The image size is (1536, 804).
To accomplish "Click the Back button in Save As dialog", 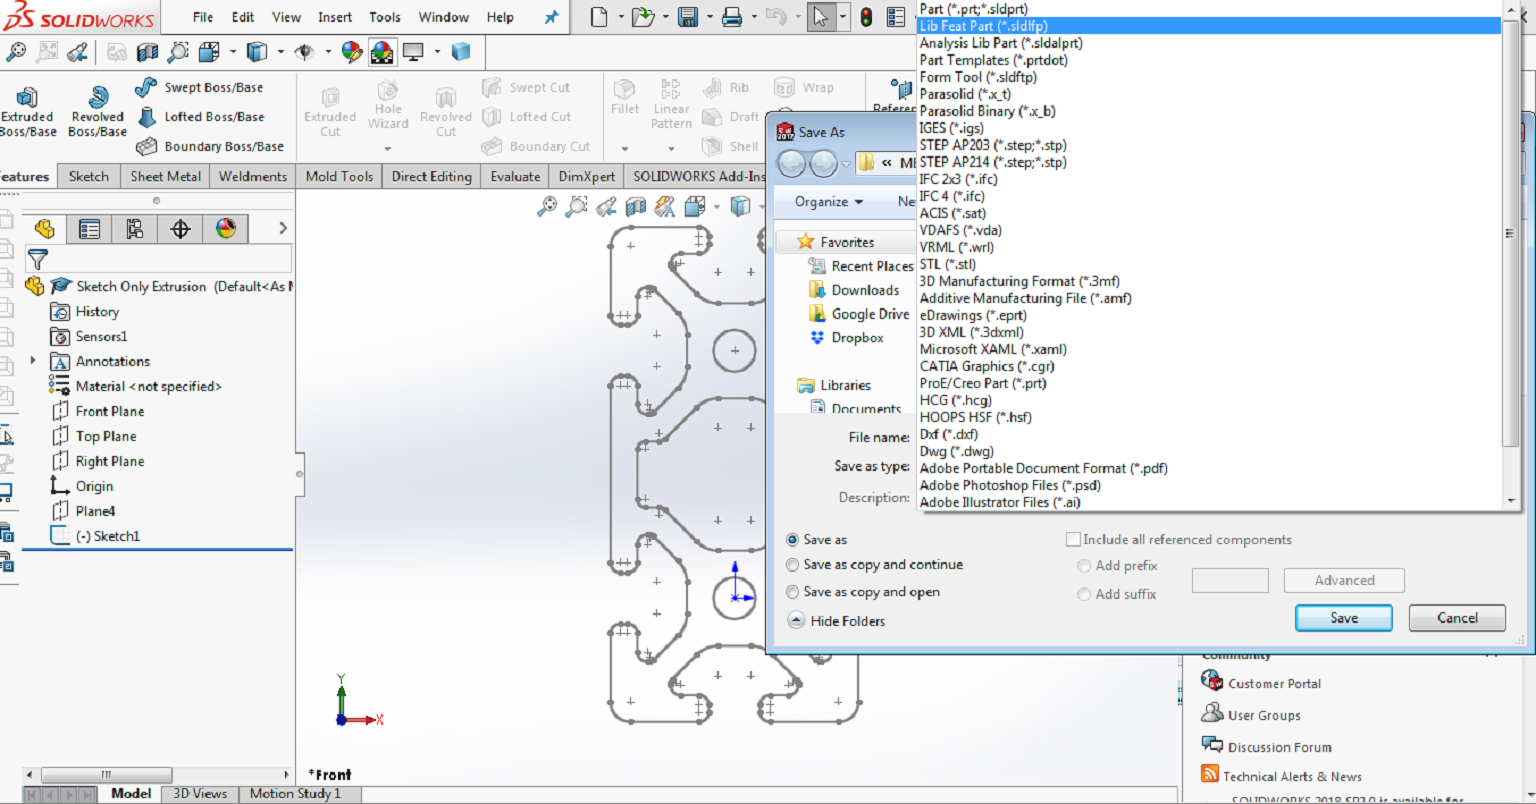I will click(791, 163).
